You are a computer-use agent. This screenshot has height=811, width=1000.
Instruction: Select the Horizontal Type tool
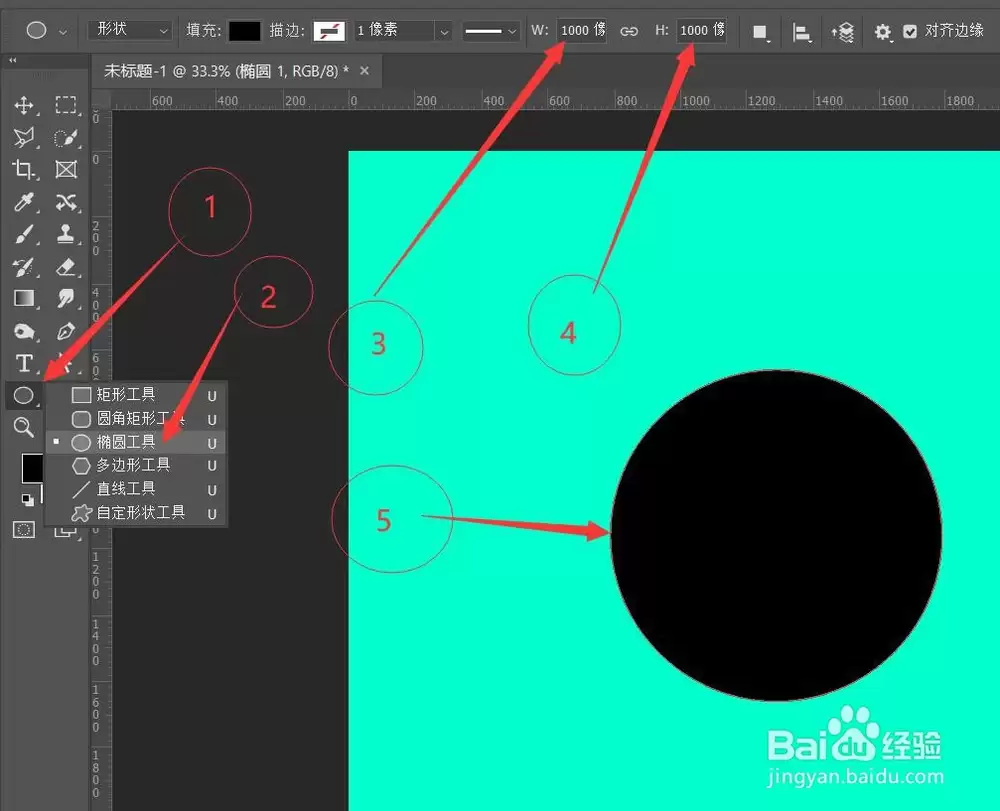click(x=24, y=363)
